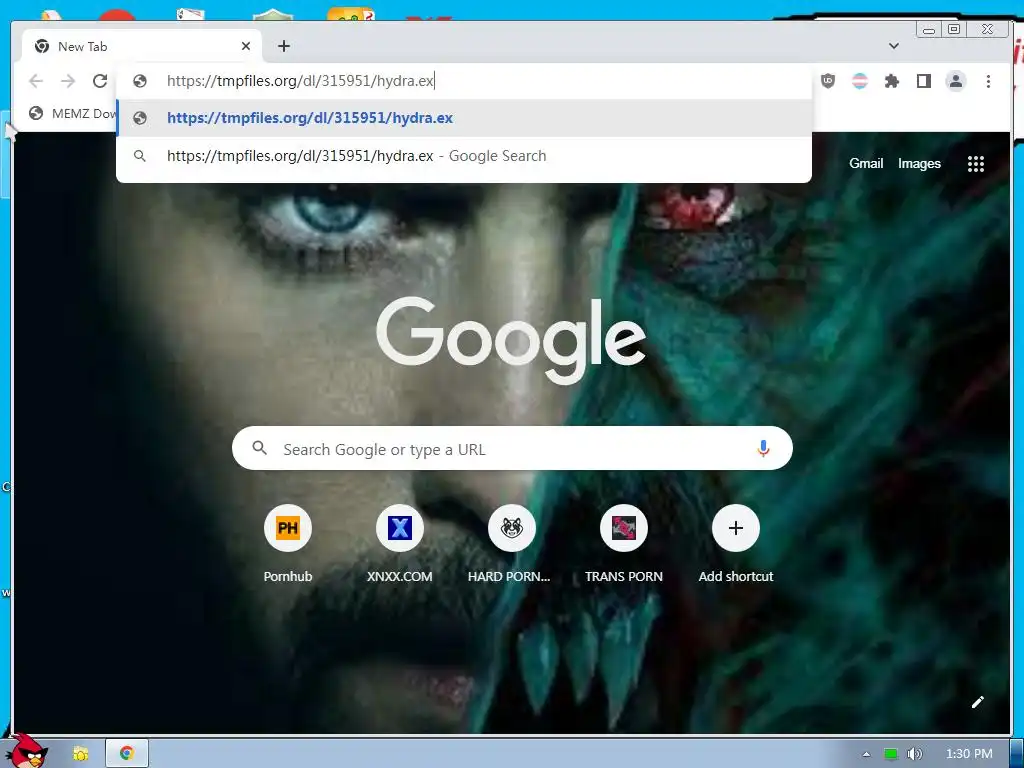The width and height of the screenshot is (1024, 768).
Task: Show hidden tray icons arrow
Action: [867, 754]
